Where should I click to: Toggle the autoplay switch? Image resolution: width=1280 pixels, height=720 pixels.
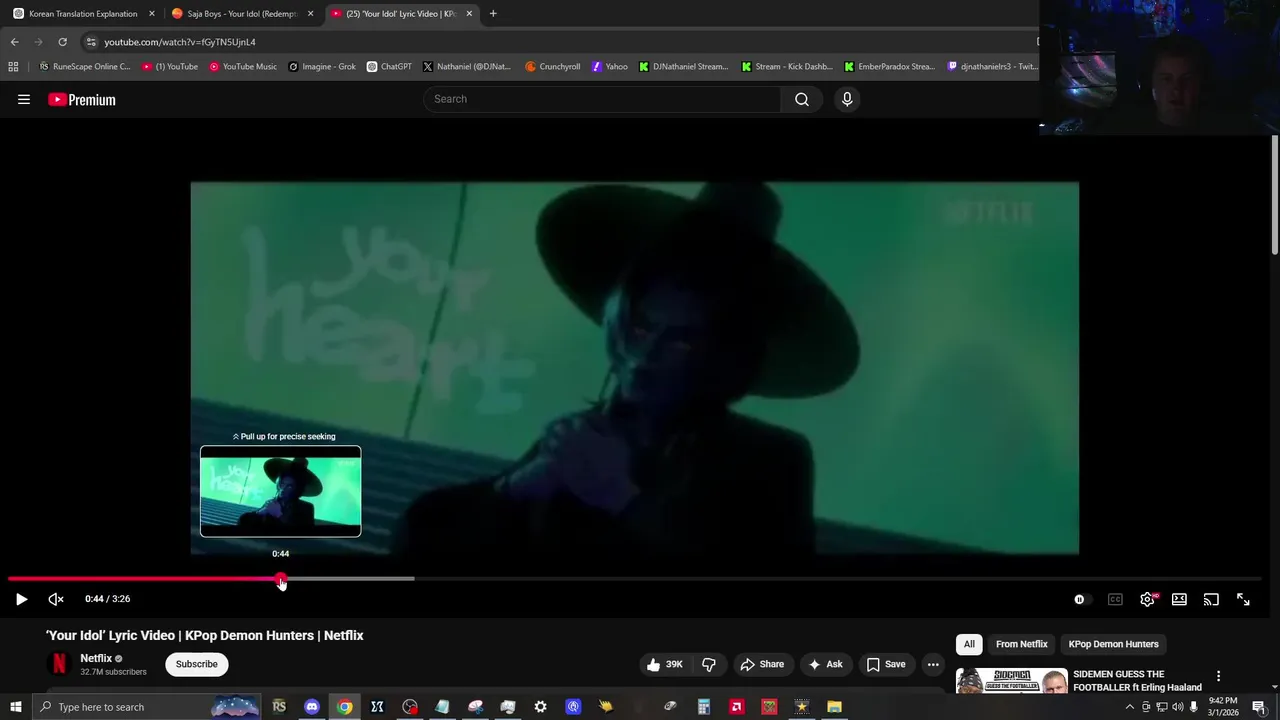click(1083, 599)
